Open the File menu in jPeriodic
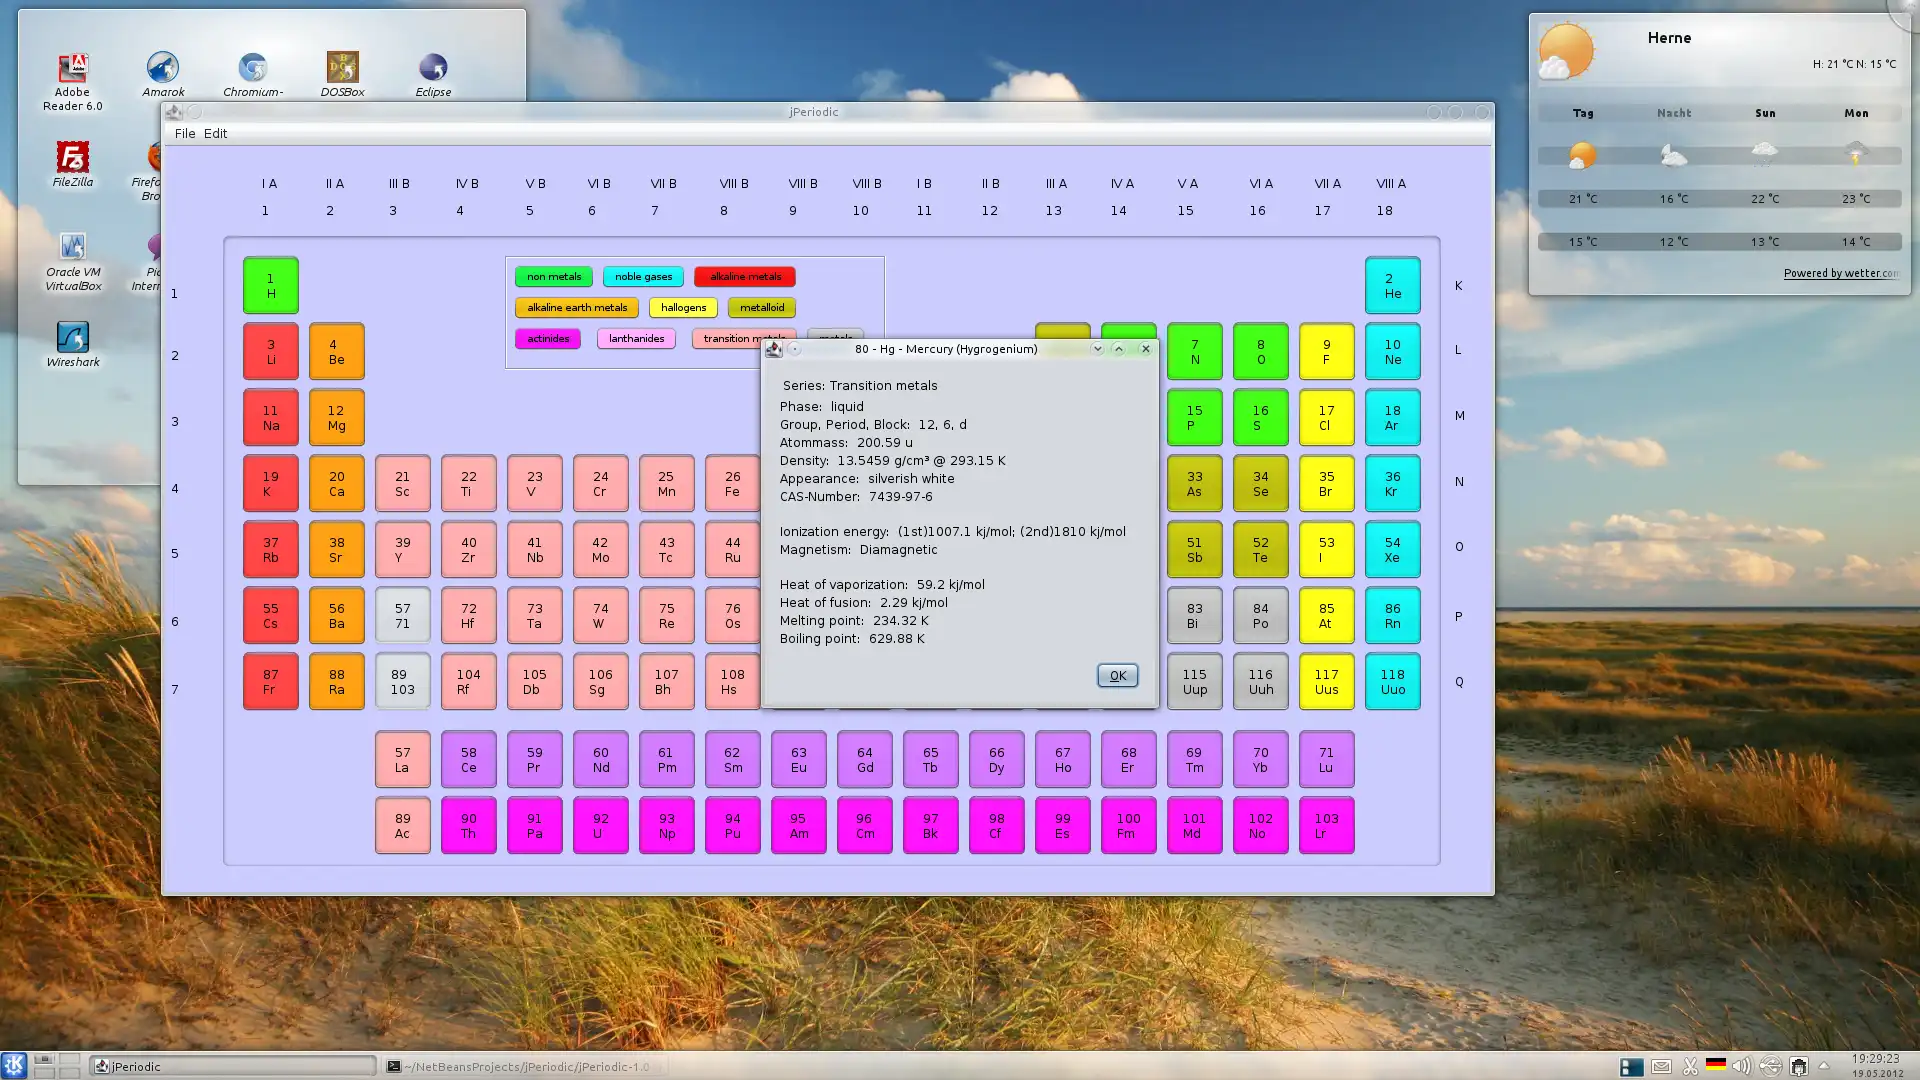Image resolution: width=1920 pixels, height=1080 pixels. click(183, 133)
